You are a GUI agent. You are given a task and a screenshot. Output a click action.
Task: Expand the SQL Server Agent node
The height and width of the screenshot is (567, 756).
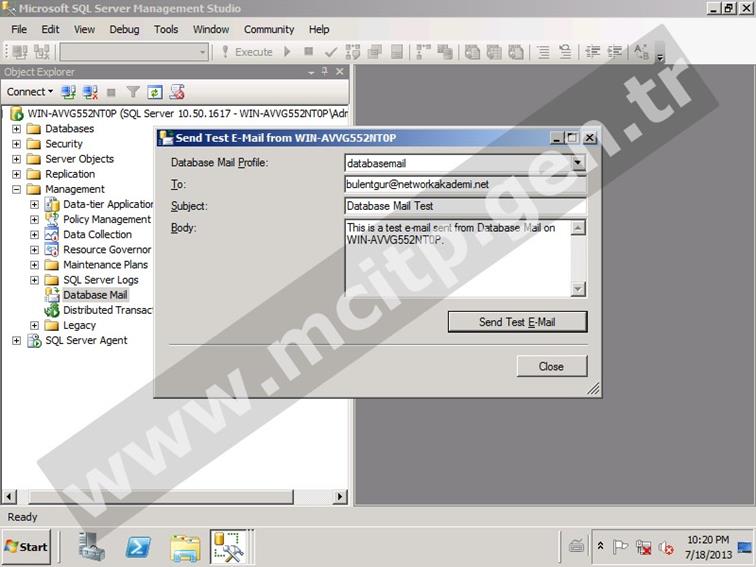coord(16,340)
